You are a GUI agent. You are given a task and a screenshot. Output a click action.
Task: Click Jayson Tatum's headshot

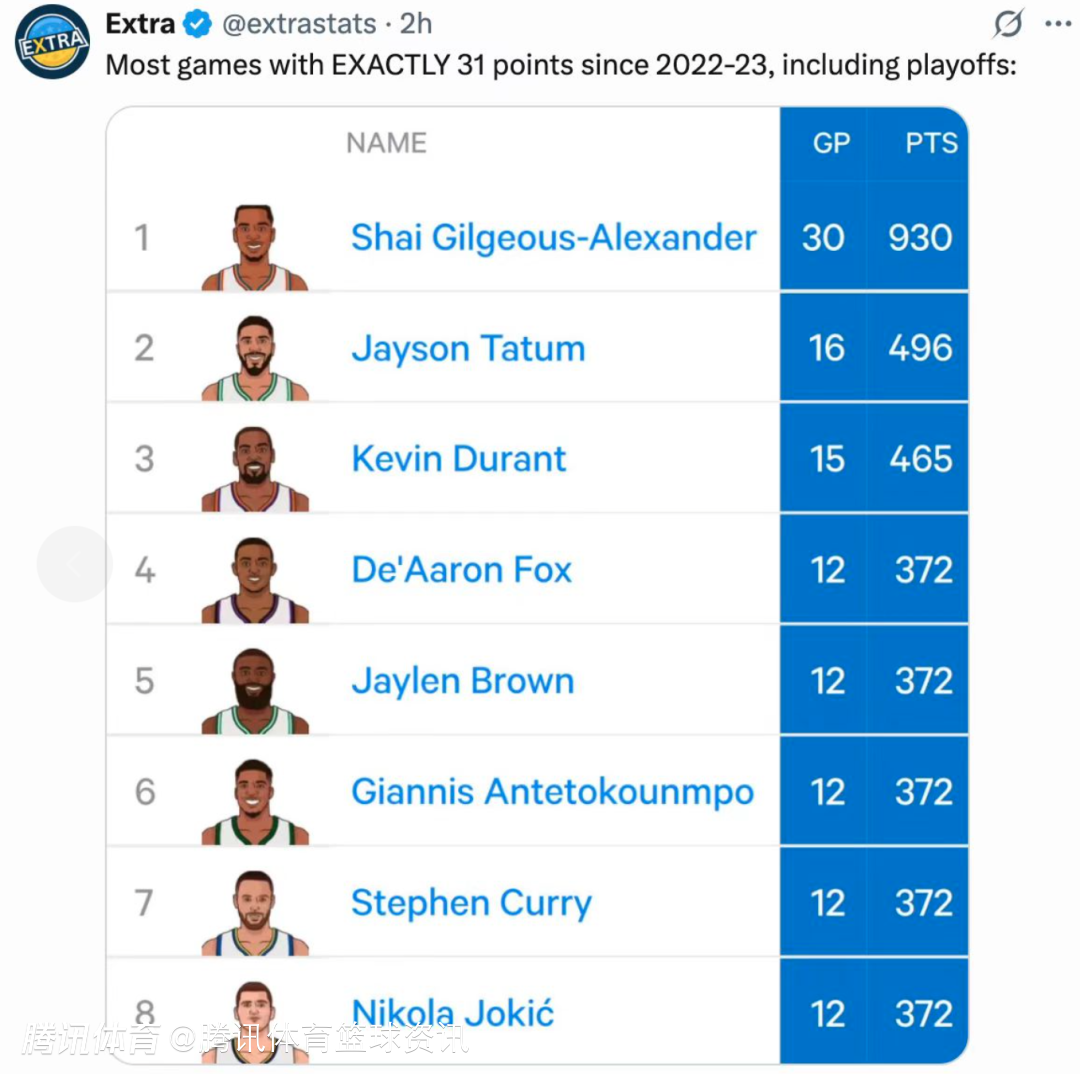tap(254, 358)
